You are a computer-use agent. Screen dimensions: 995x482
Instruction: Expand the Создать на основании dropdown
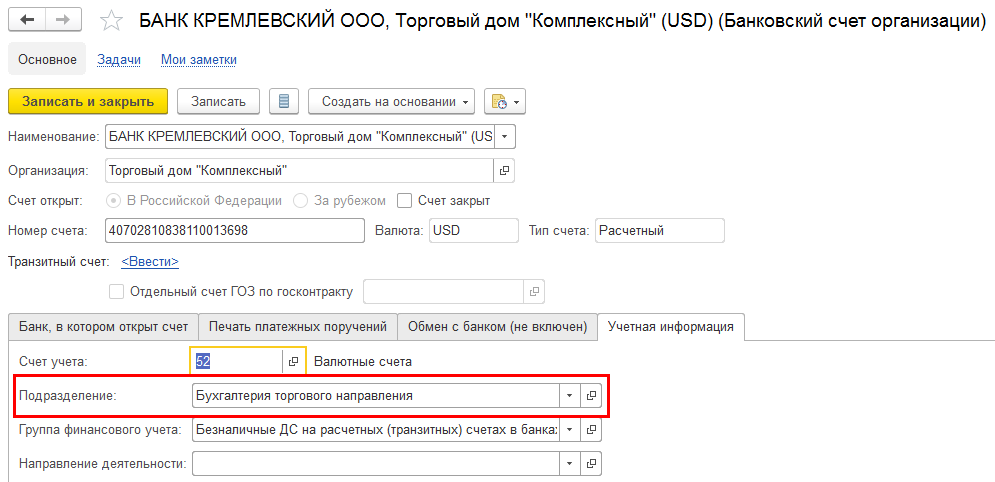click(466, 101)
